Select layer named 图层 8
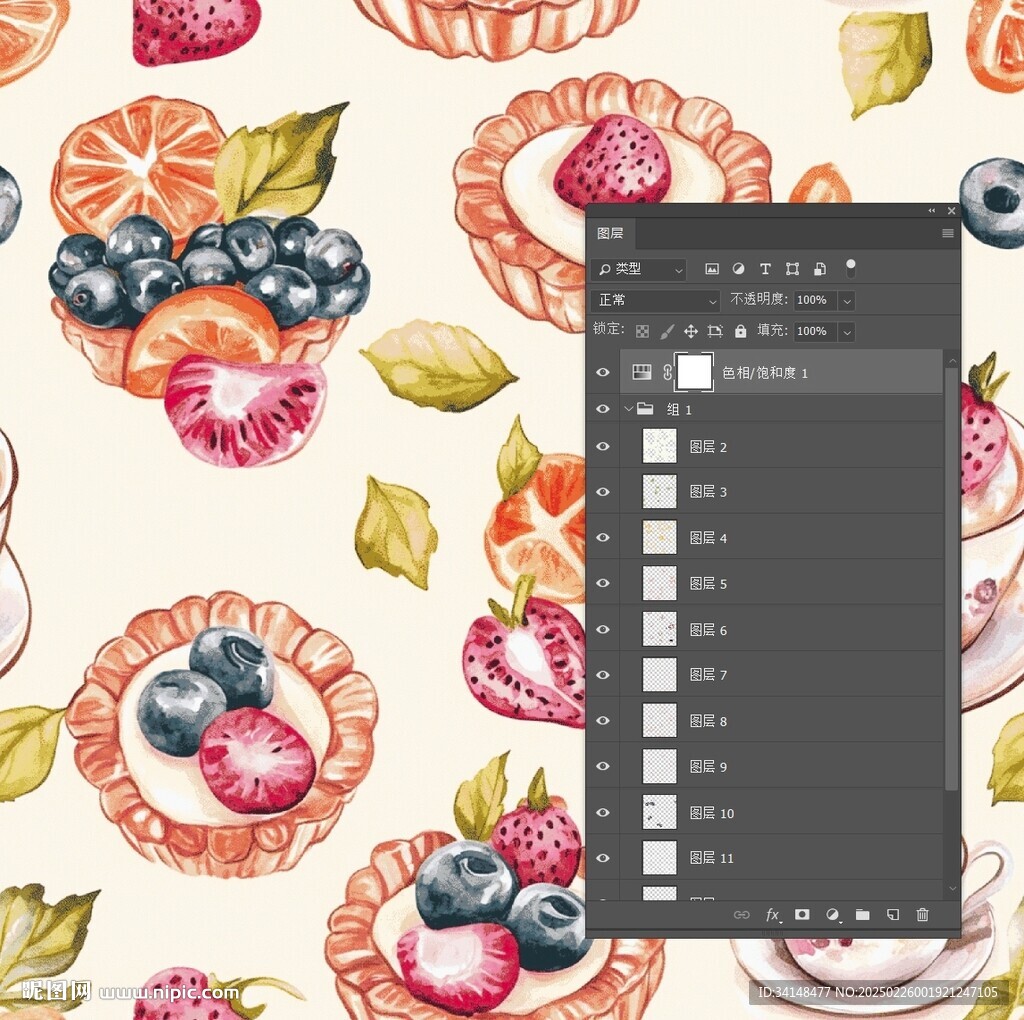The image size is (1024, 1020). 708,721
